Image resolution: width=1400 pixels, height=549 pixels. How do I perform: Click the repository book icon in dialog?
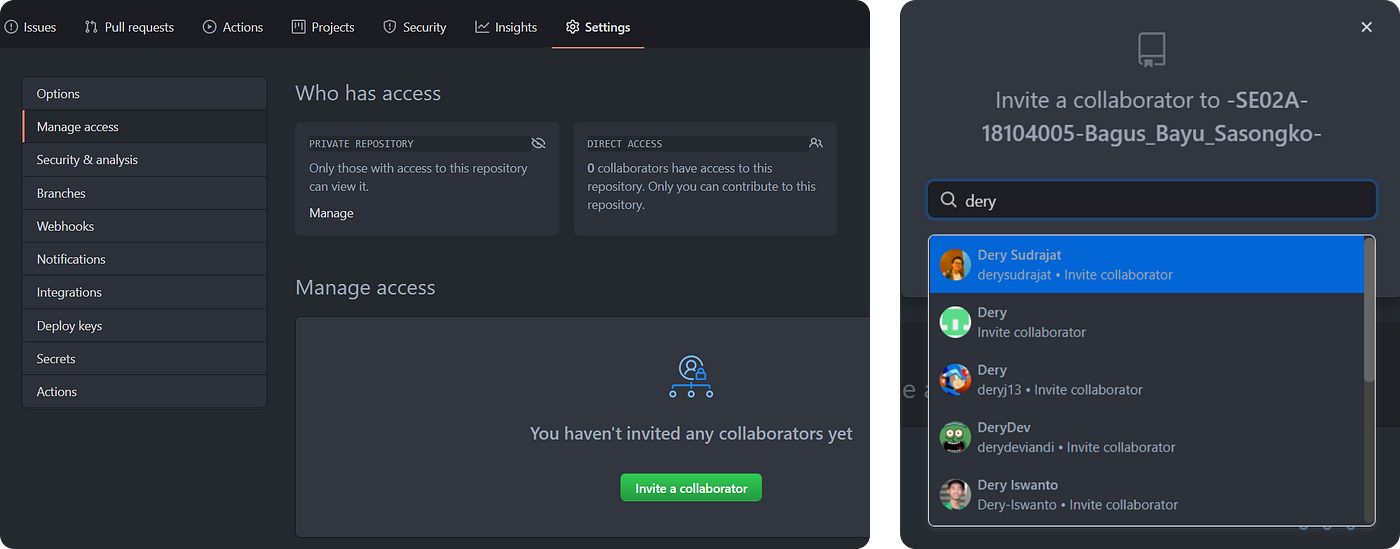pyautogui.click(x=1151, y=50)
